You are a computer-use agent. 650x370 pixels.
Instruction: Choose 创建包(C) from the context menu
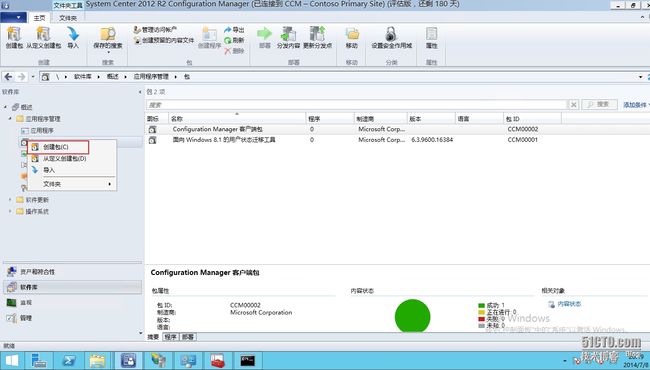point(58,147)
